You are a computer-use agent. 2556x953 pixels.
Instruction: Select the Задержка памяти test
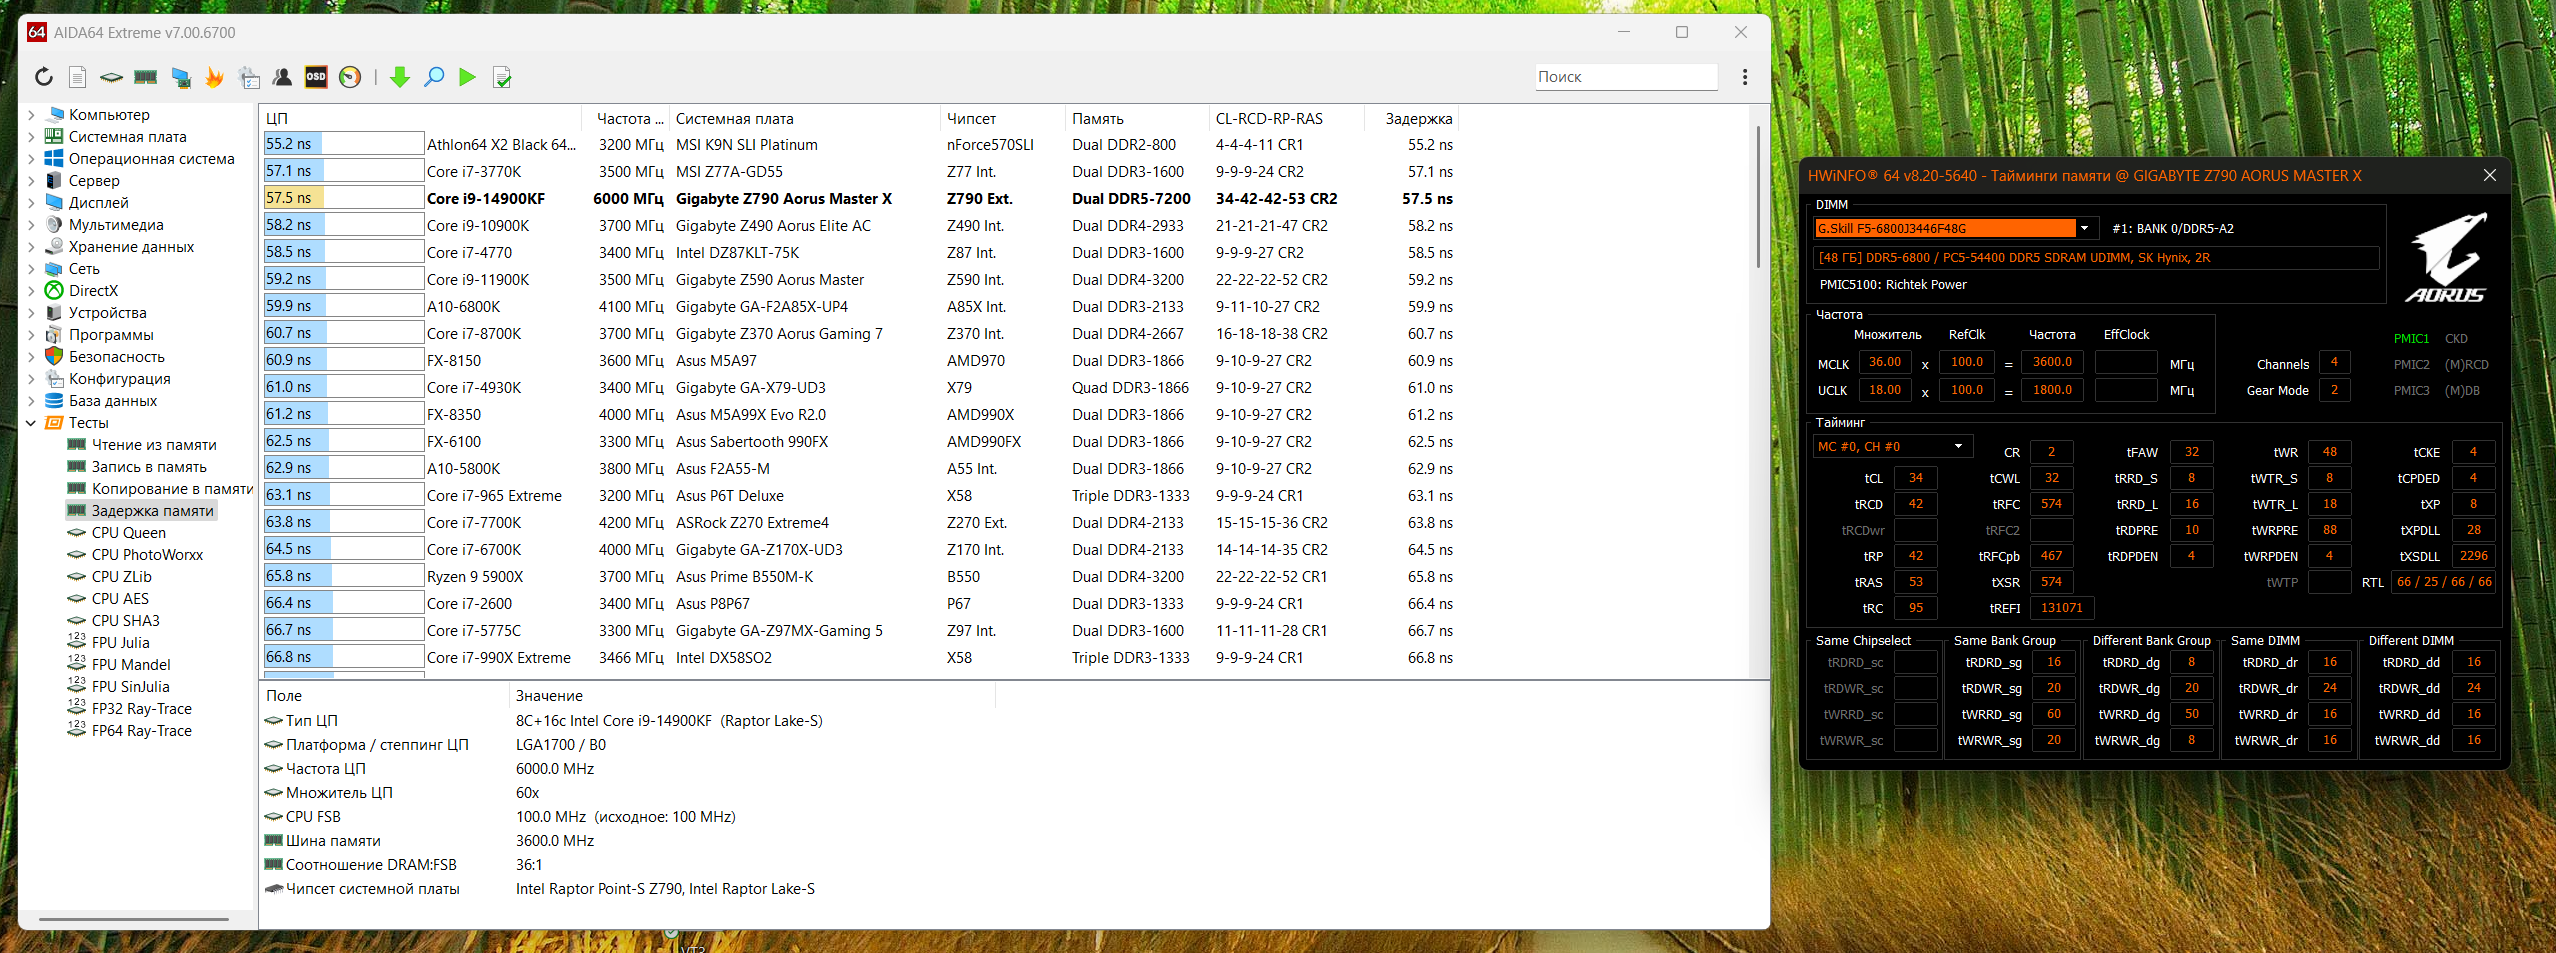153,511
